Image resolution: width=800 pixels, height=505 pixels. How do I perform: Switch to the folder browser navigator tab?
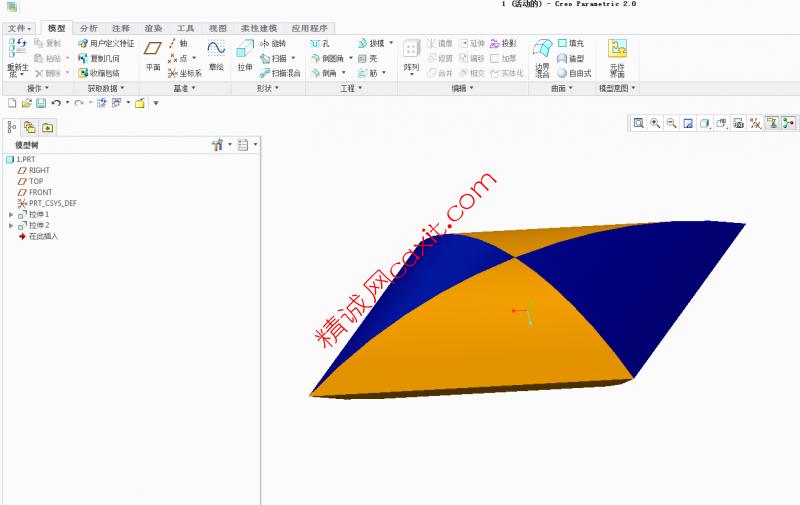(x=30, y=127)
